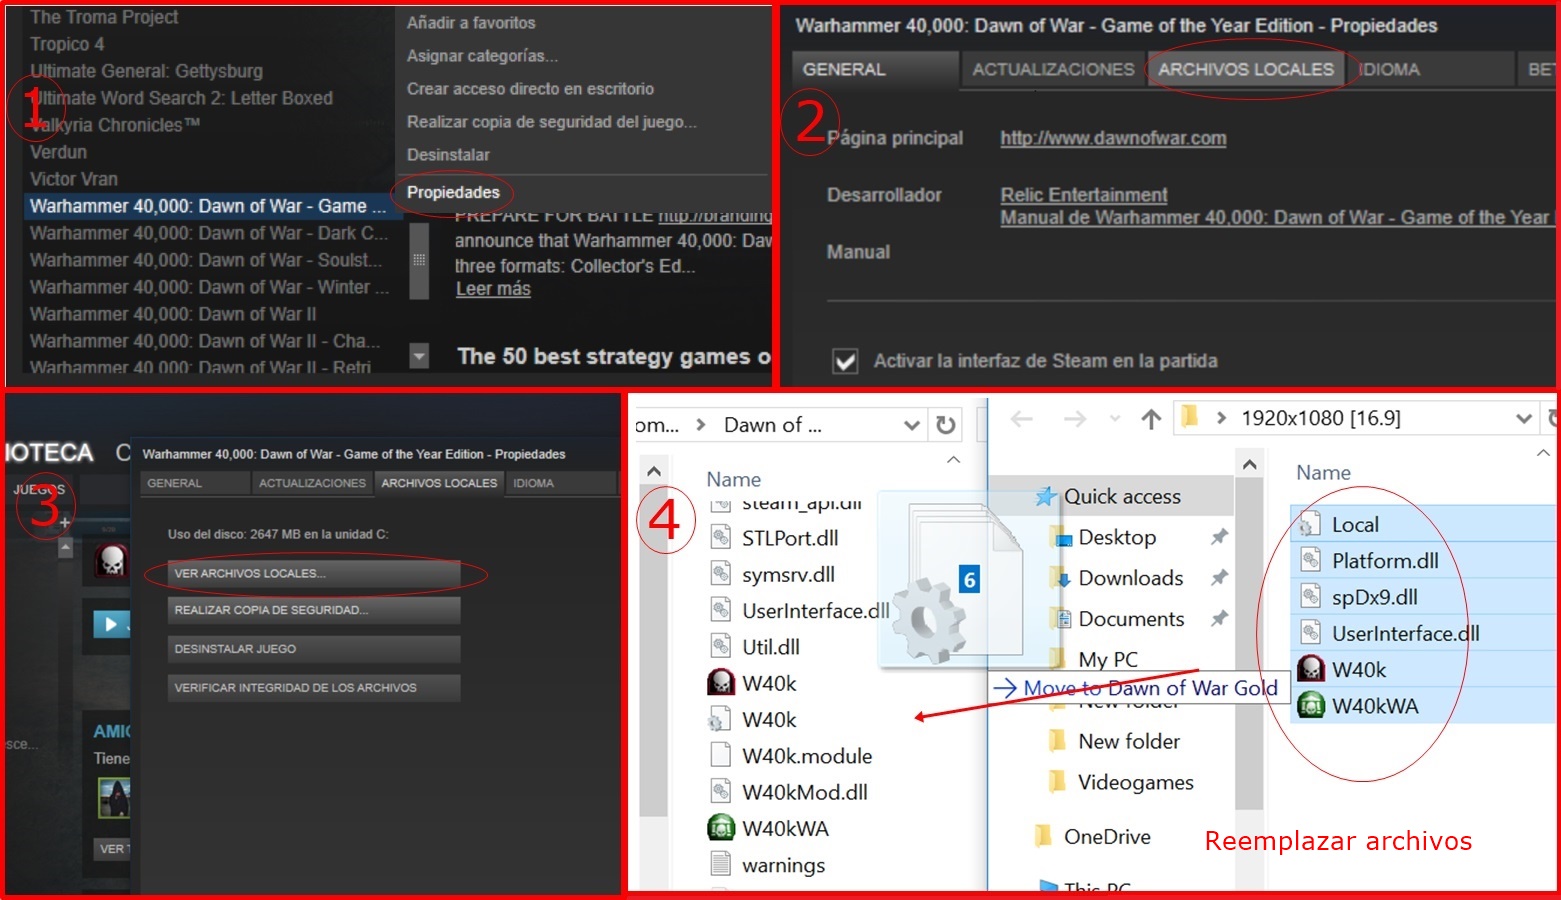This screenshot has width=1561, height=900.
Task: Expand the breadcrumb chevron before 1920x1080 [16.9]
Action: pyautogui.click(x=1221, y=419)
